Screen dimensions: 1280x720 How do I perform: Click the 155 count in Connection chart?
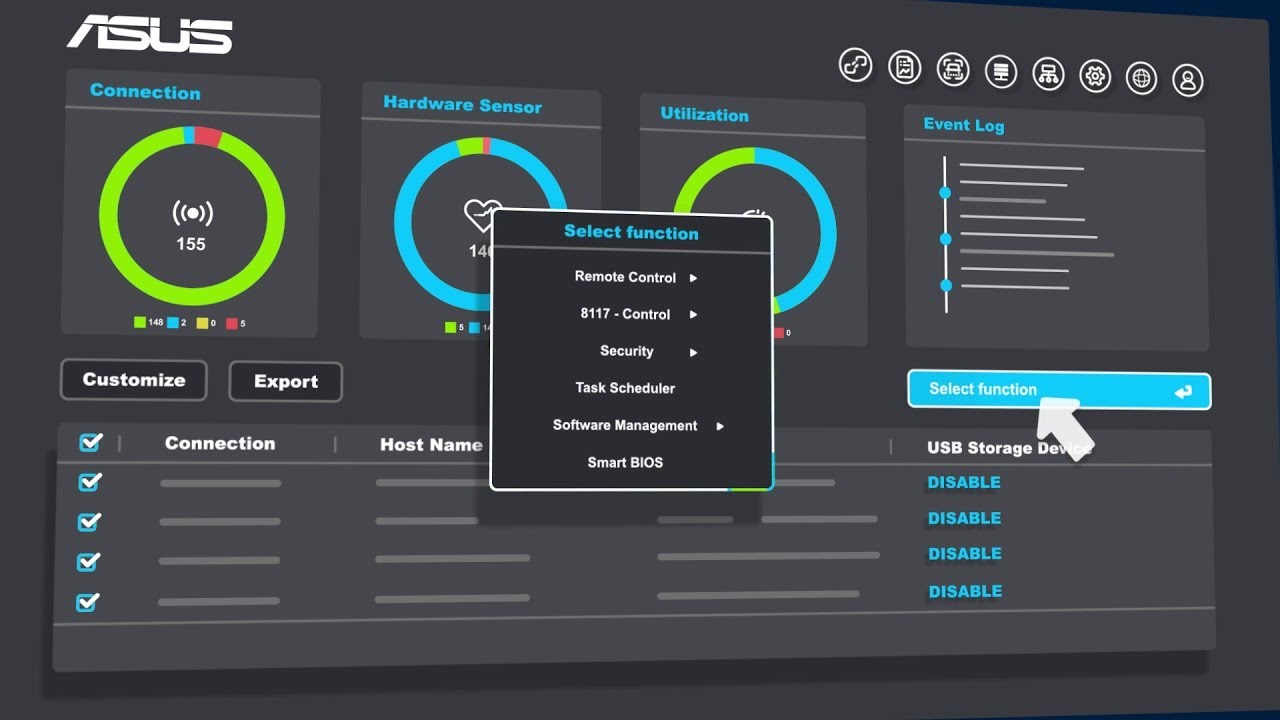pyautogui.click(x=191, y=244)
